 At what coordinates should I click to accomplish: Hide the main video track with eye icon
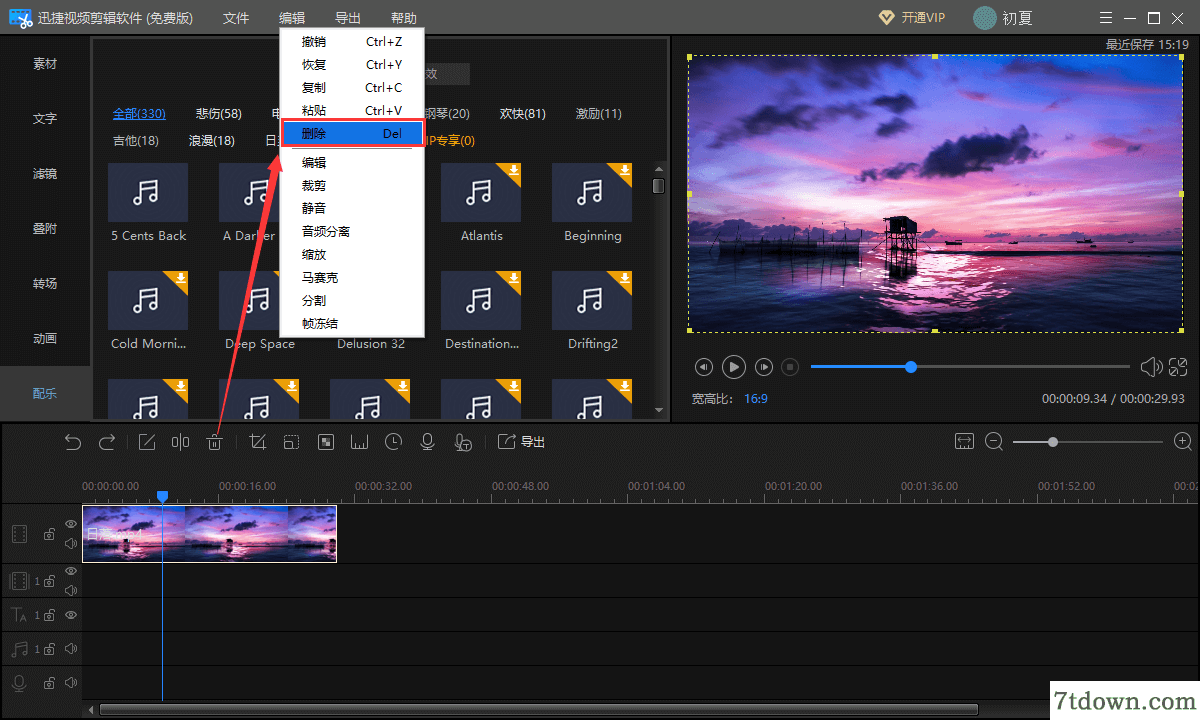pyautogui.click(x=71, y=524)
